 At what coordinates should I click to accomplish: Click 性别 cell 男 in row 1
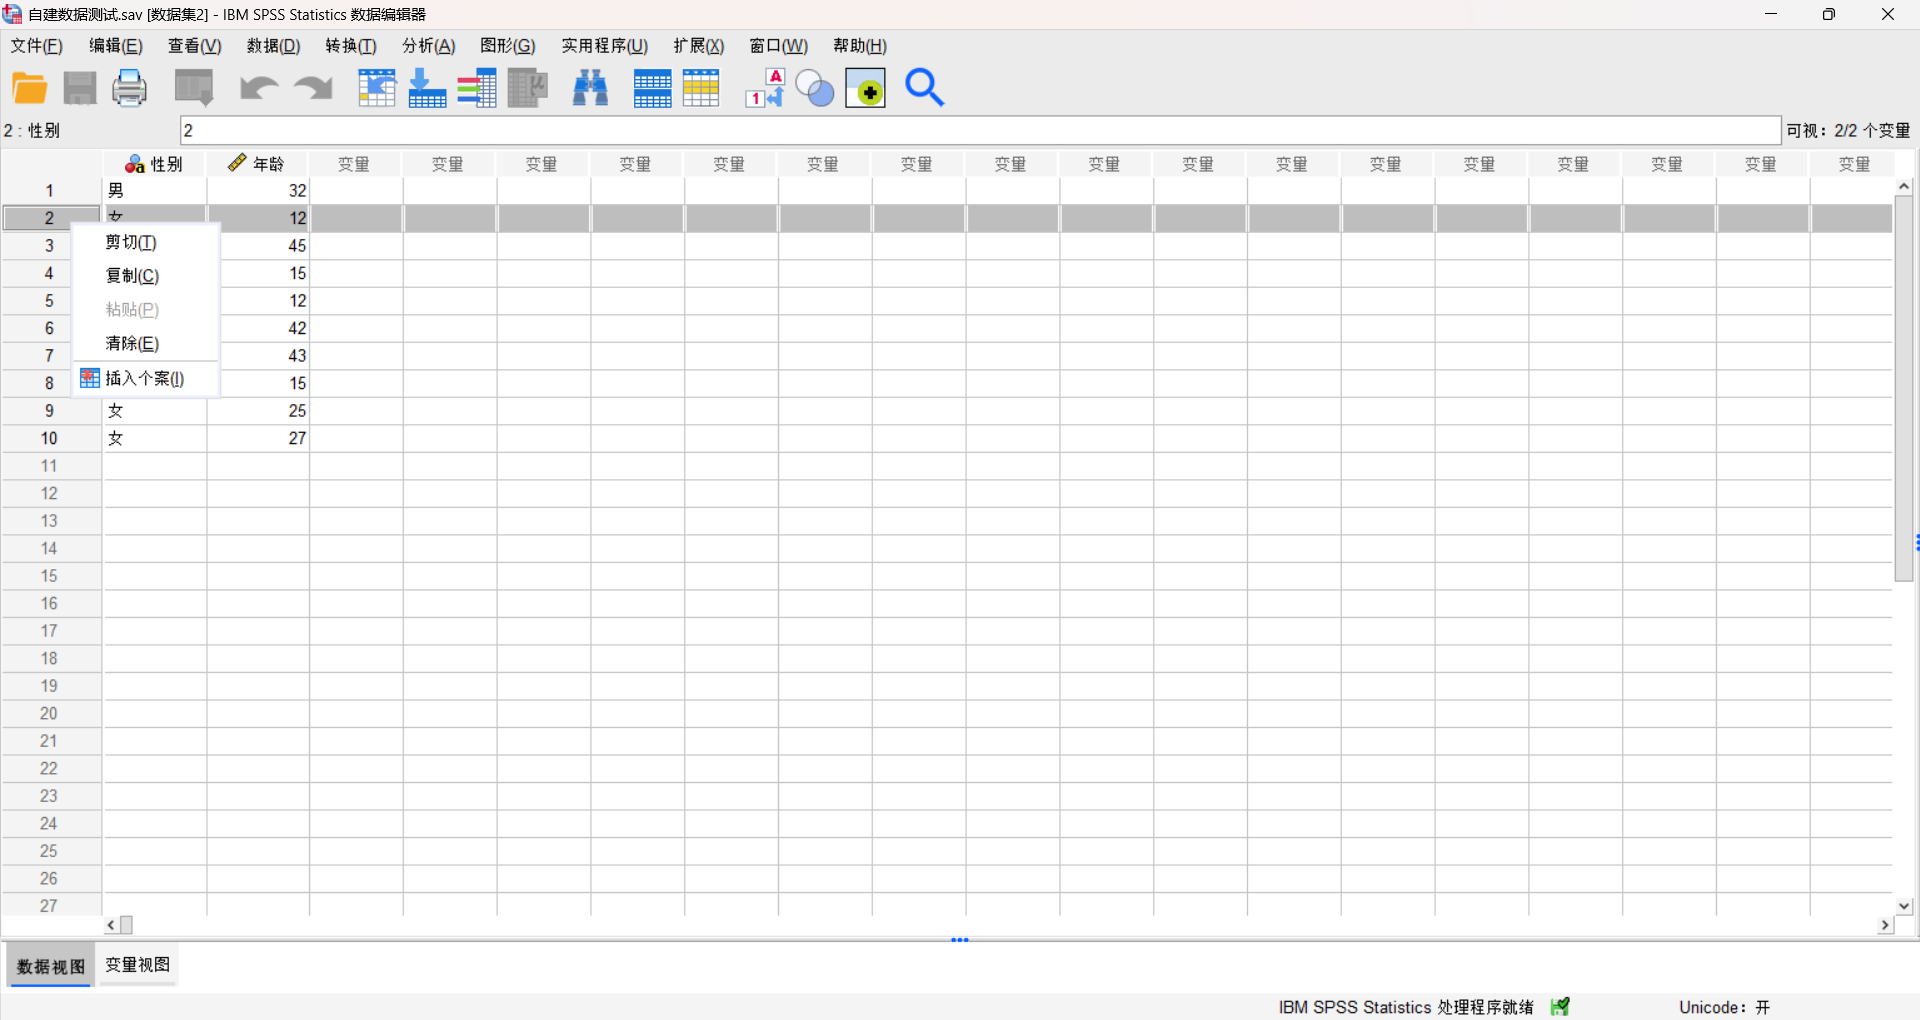(x=154, y=191)
